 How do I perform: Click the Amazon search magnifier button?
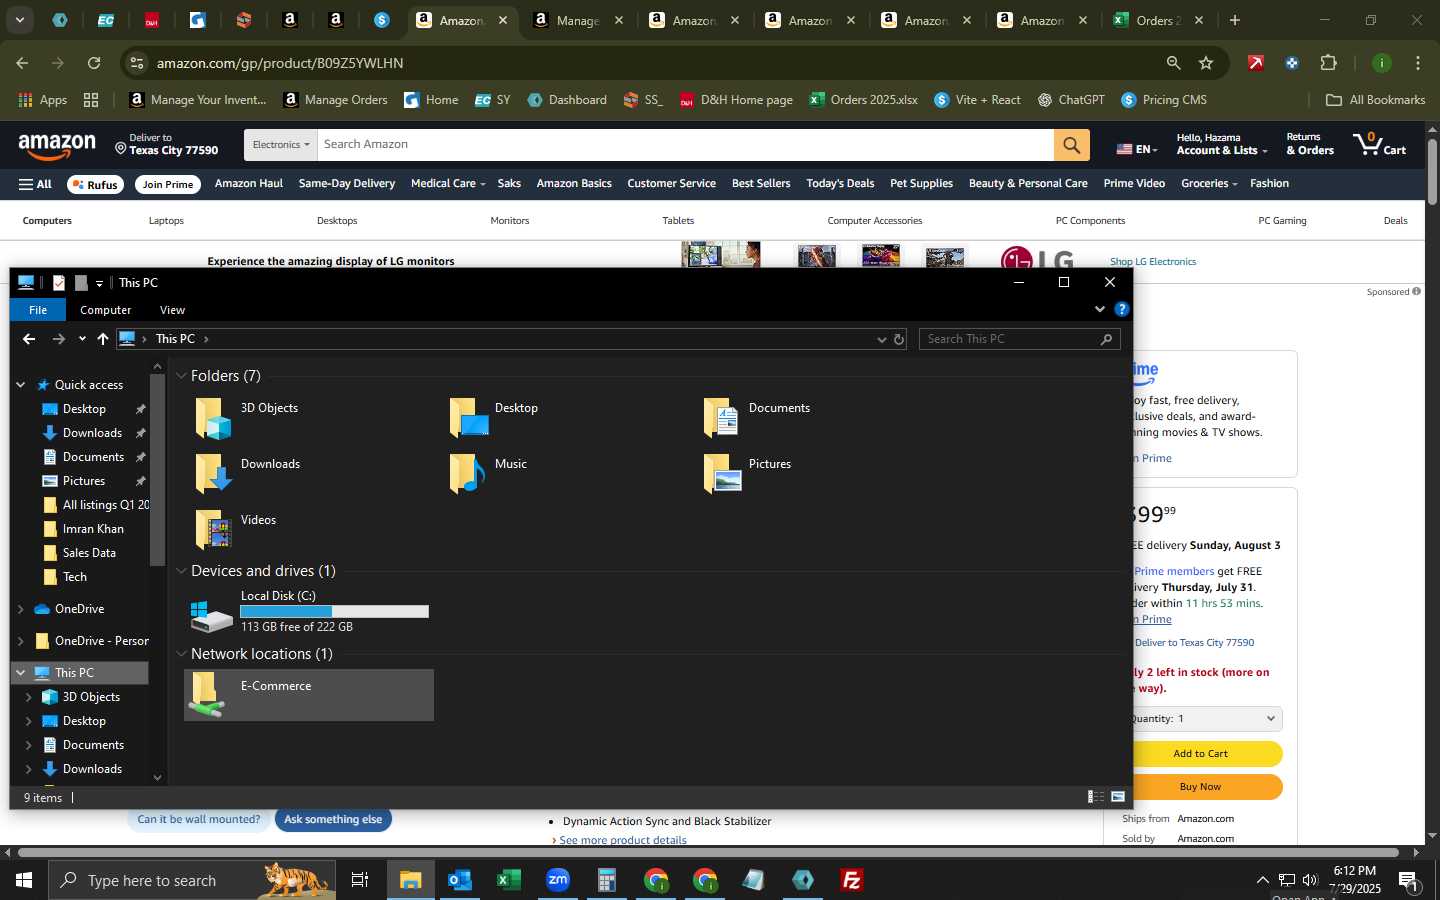[x=1071, y=145]
